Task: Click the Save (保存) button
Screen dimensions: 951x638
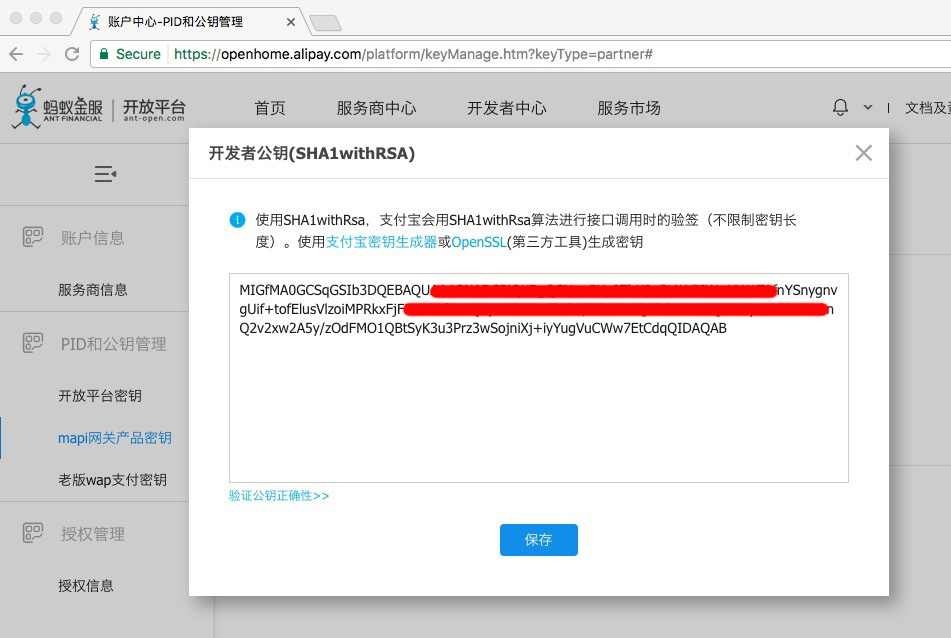Action: point(538,540)
